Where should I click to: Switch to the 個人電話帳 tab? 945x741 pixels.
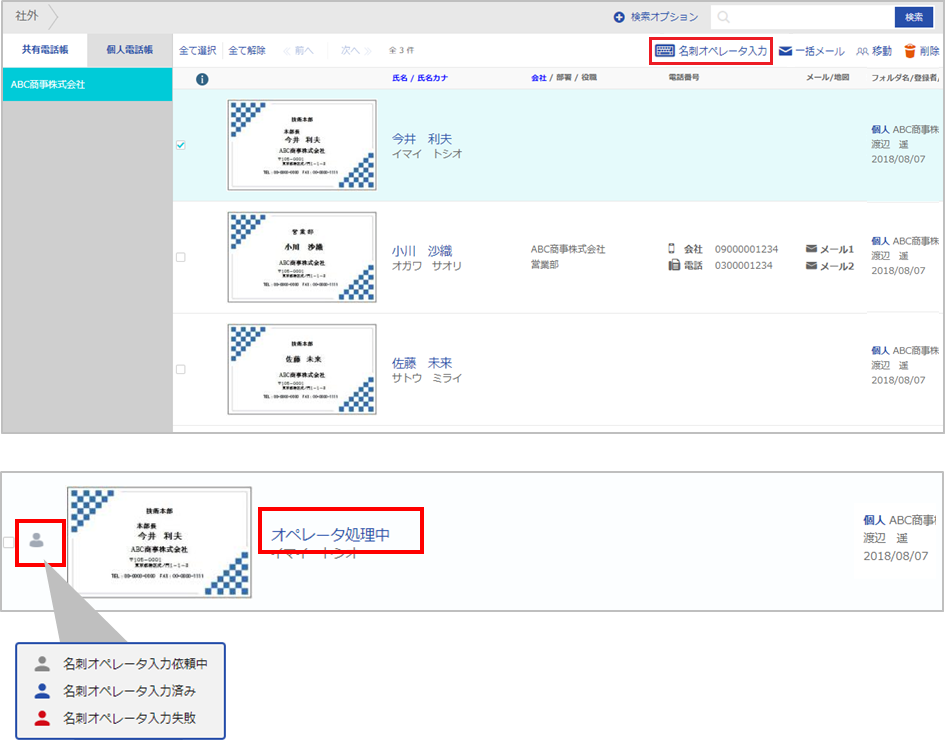coord(130,50)
